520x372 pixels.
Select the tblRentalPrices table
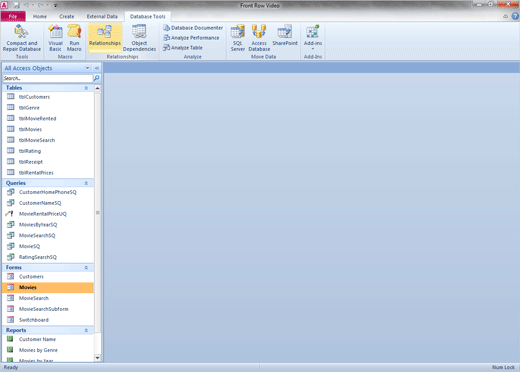(x=48, y=173)
